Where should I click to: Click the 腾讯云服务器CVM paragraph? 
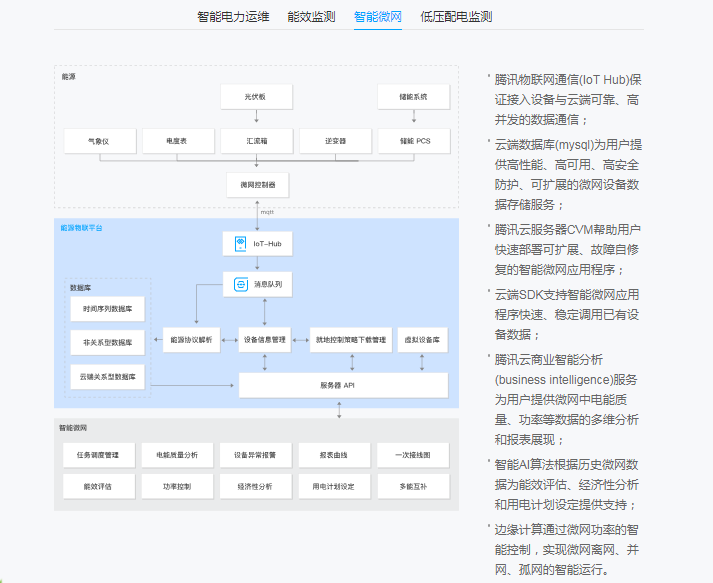click(567, 250)
